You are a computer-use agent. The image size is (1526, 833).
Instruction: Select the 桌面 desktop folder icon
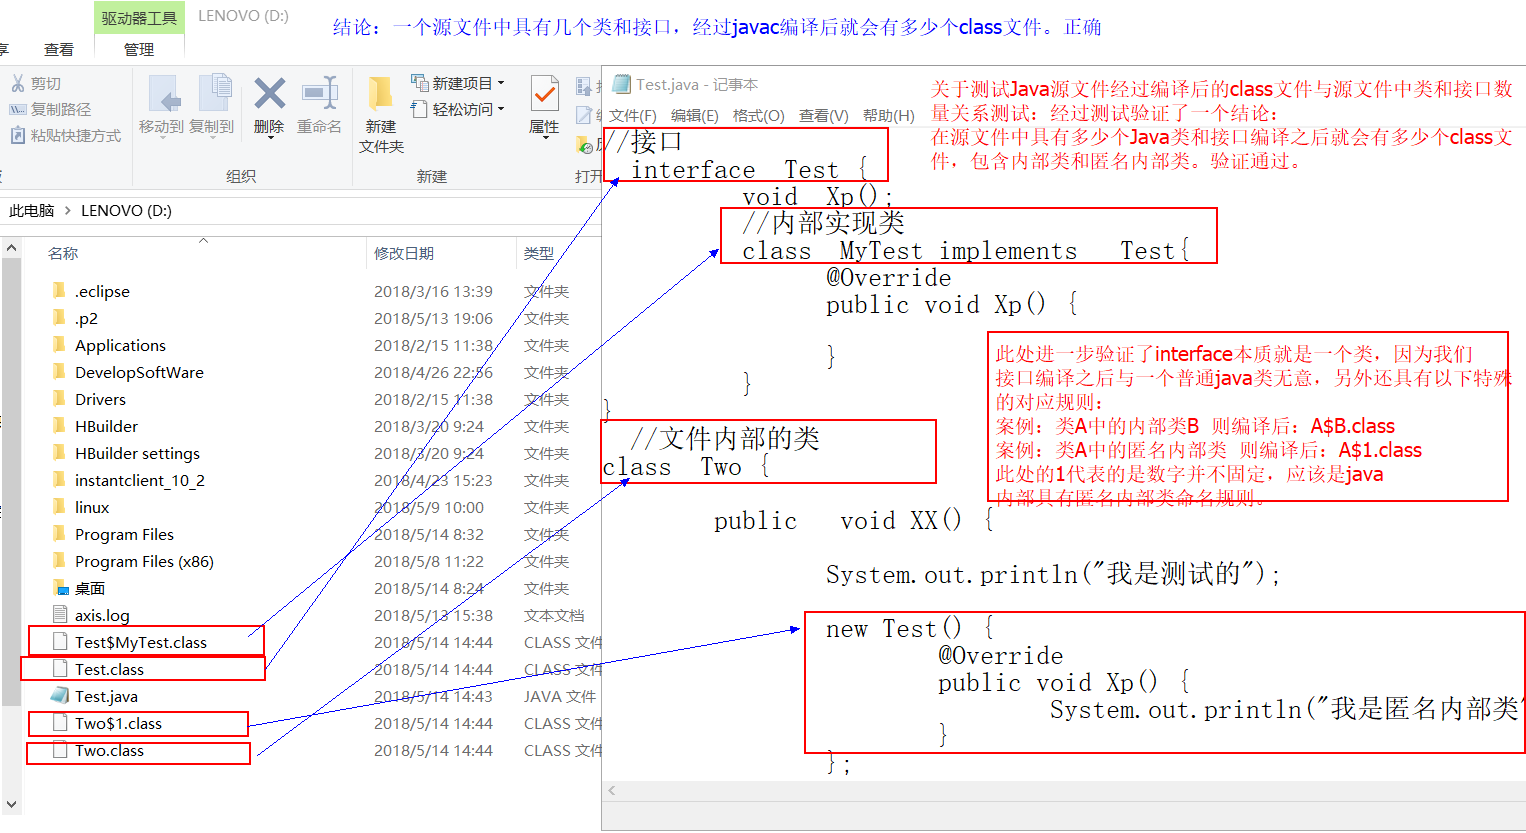[x=59, y=588]
